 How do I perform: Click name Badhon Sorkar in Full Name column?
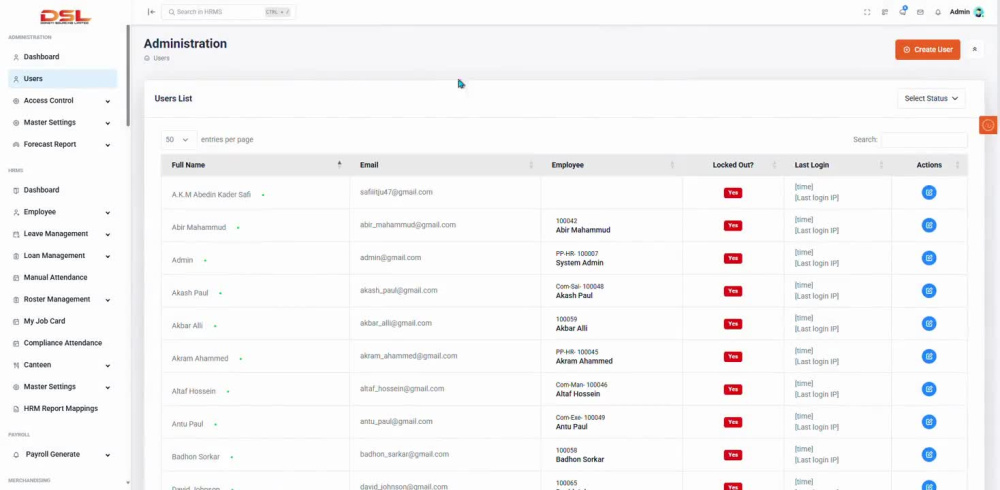coord(195,457)
